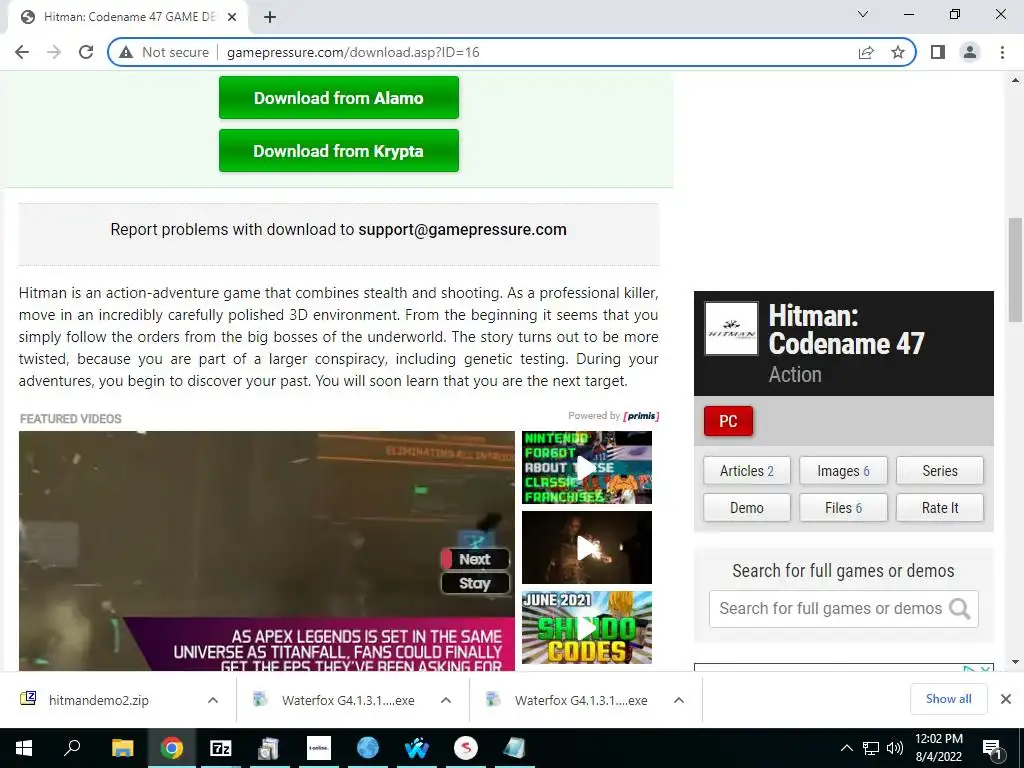1024x768 pixels.
Task: Click Stay on the featured video
Action: click(475, 583)
